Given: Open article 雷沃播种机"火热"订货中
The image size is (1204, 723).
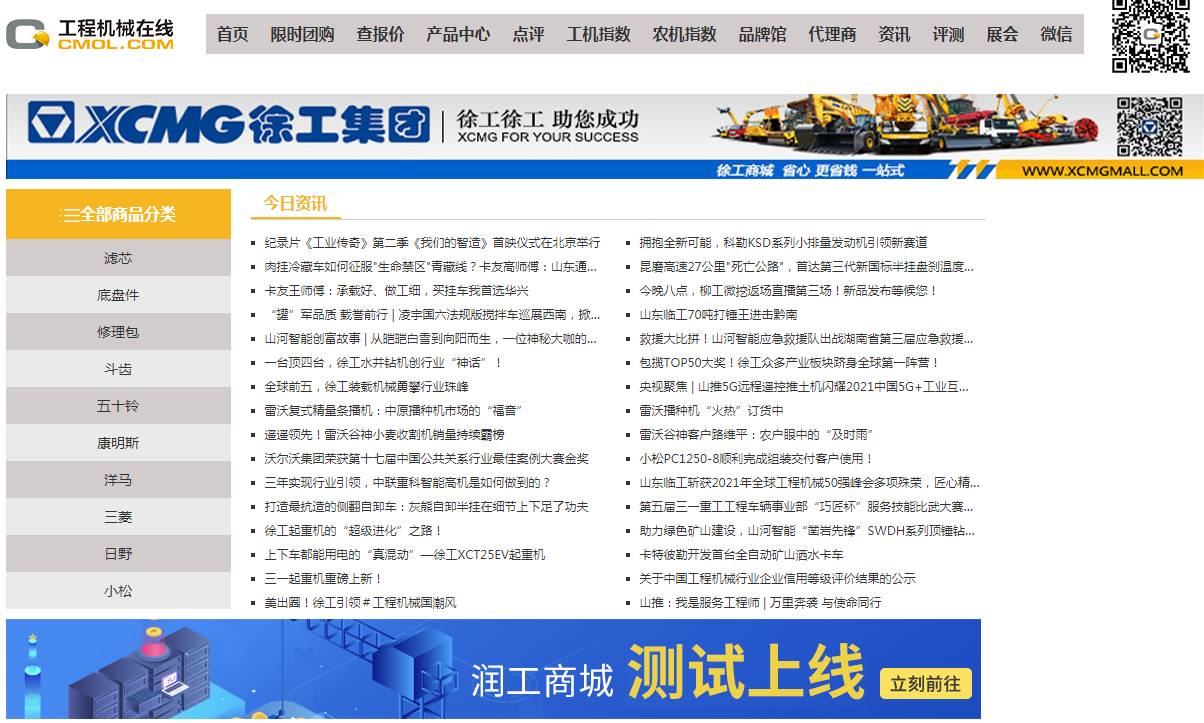Looking at the screenshot, I should [712, 411].
